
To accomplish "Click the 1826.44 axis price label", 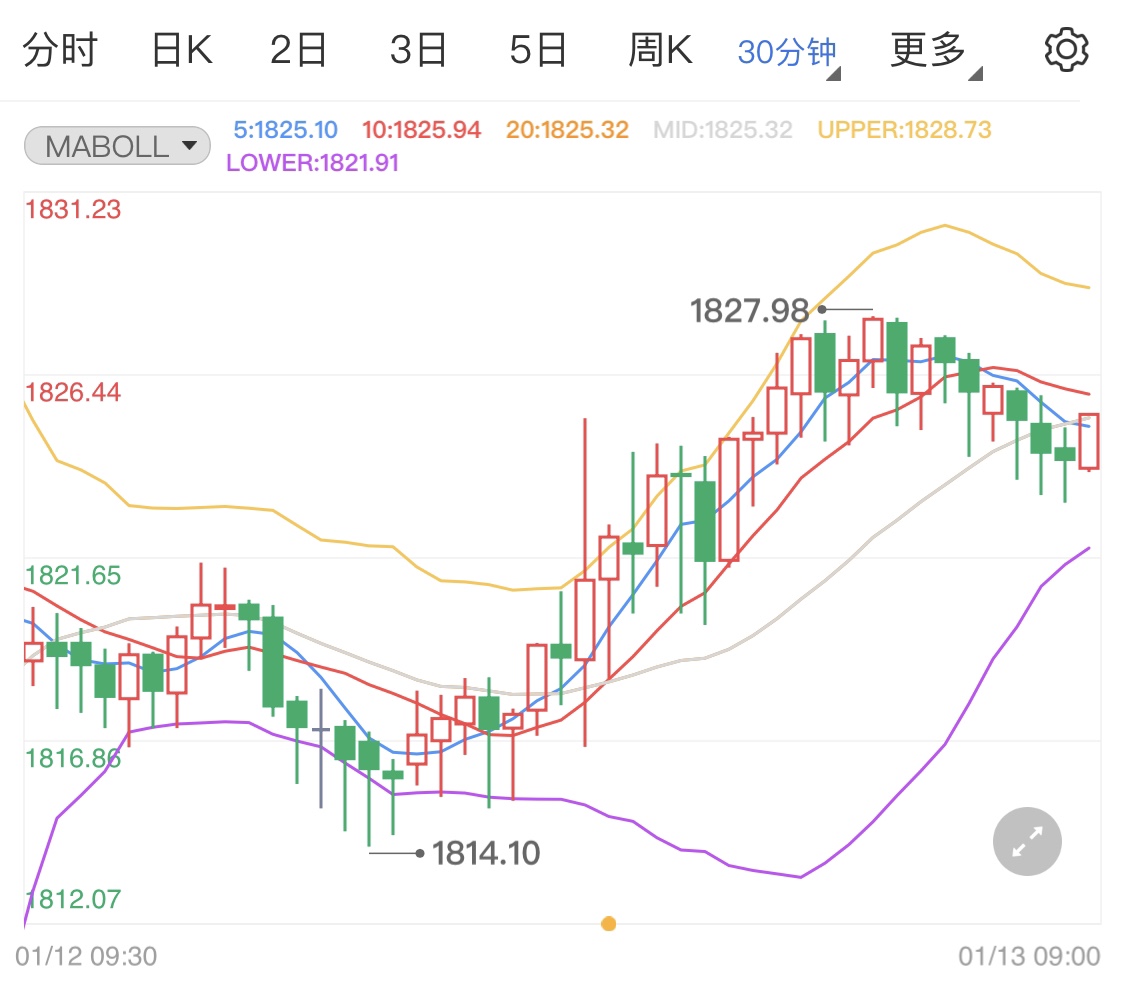I will pos(73,393).
